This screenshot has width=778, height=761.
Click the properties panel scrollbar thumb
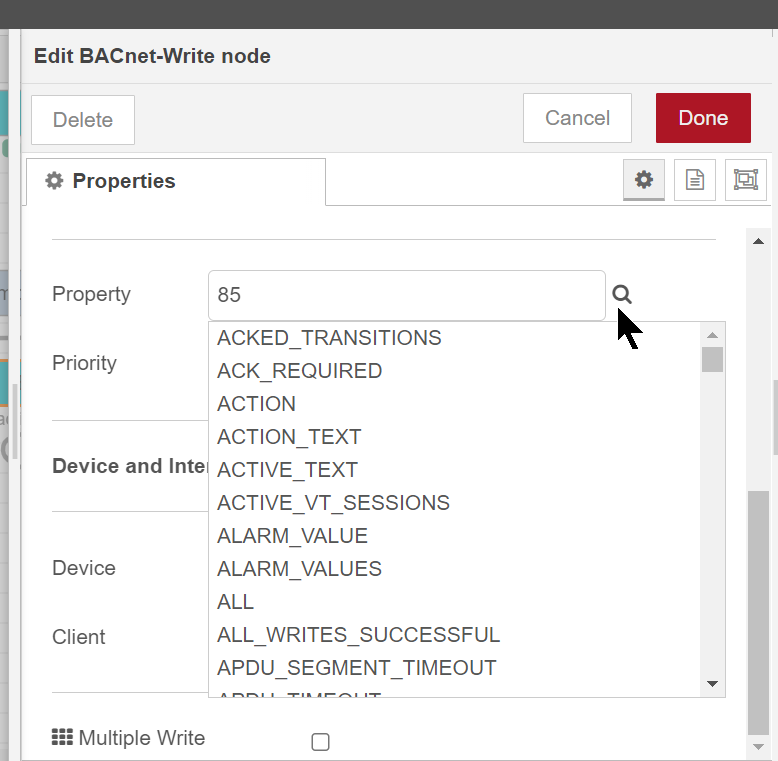(x=758, y=613)
